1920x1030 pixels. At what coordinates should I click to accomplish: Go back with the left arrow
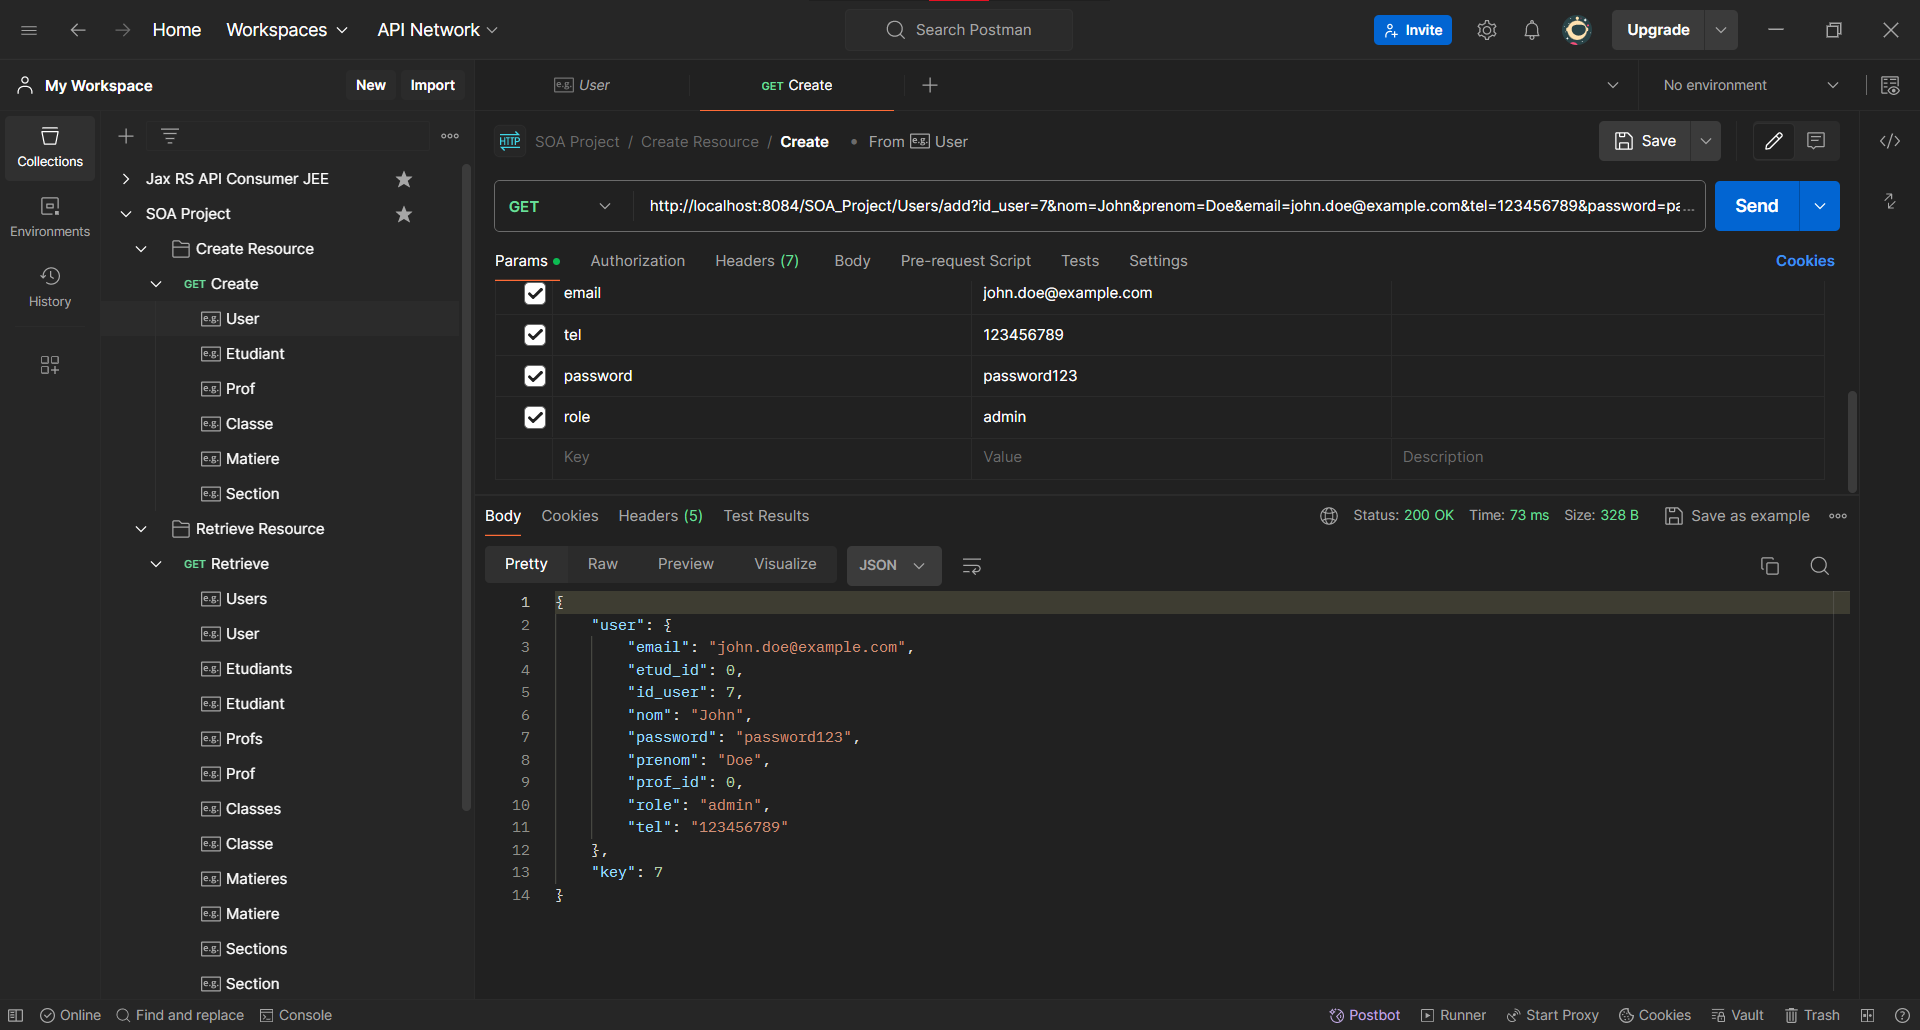[x=78, y=30]
